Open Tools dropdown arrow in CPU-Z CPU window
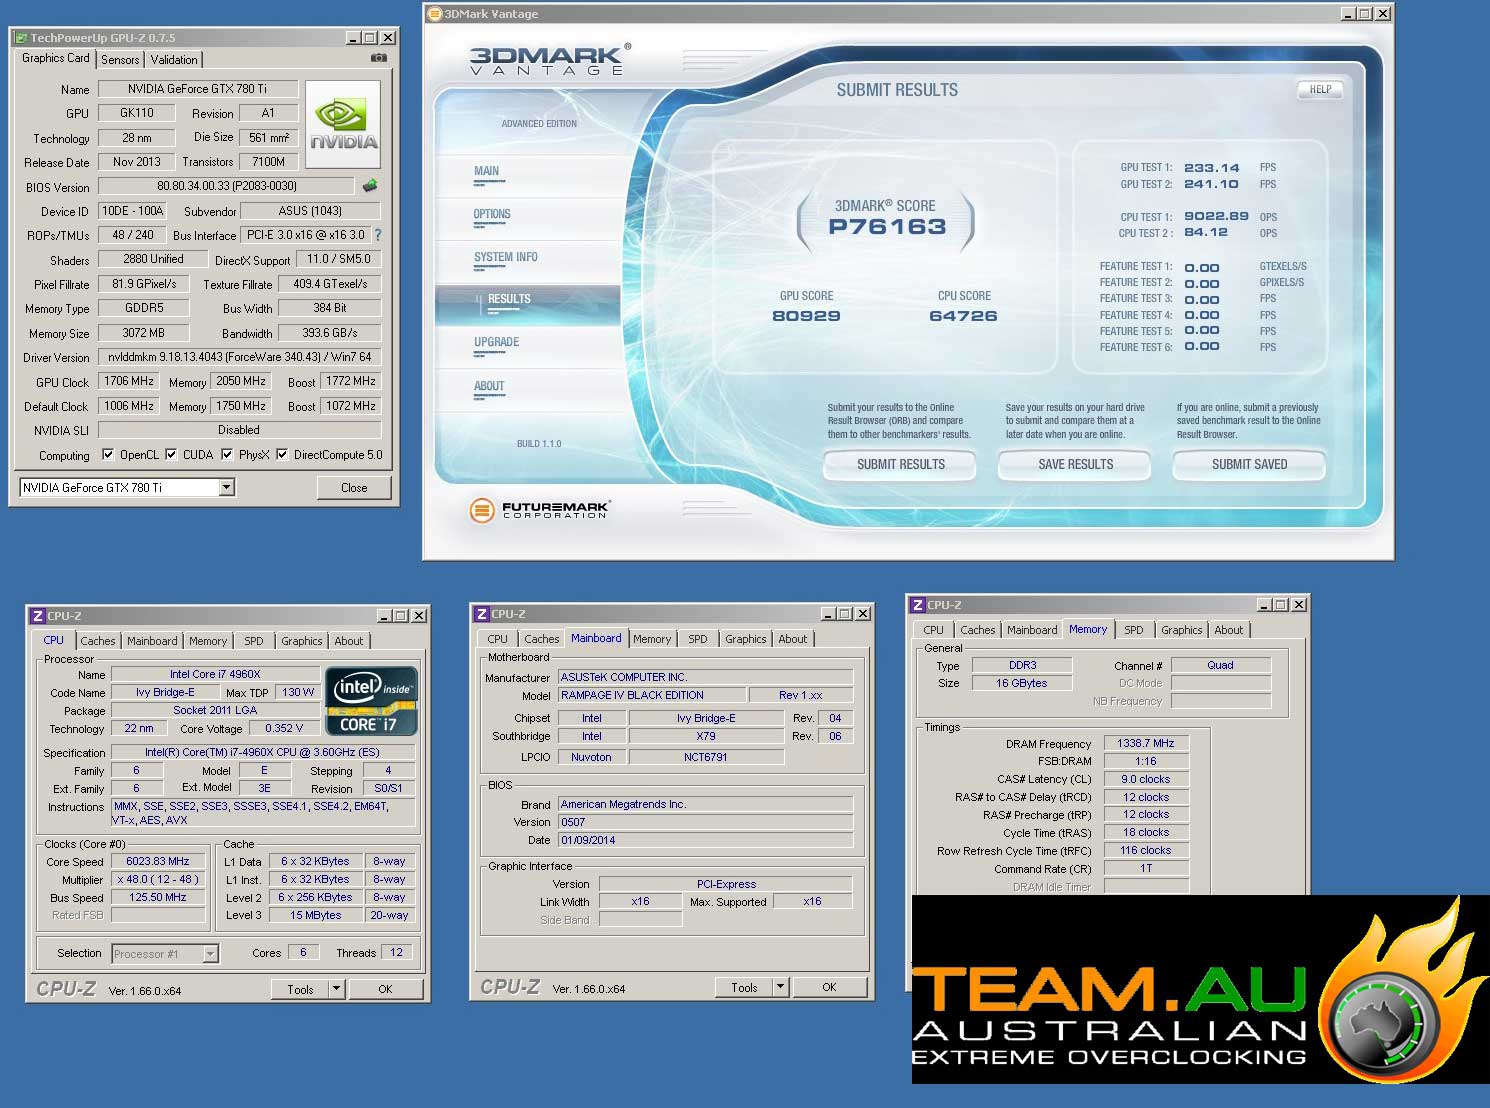Screen dimensions: 1490x1108 click(x=337, y=989)
